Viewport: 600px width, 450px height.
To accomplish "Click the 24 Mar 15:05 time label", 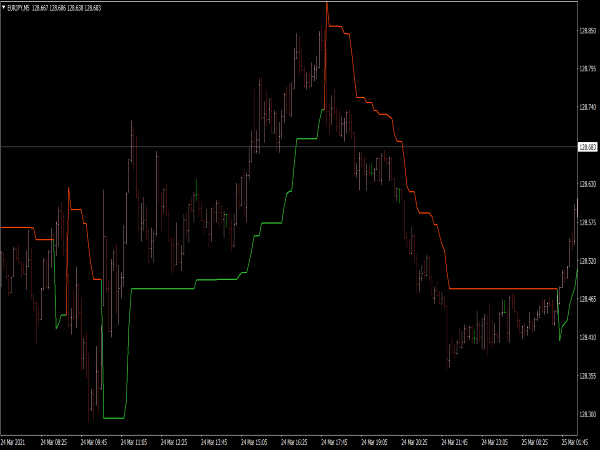I will coord(254,442).
